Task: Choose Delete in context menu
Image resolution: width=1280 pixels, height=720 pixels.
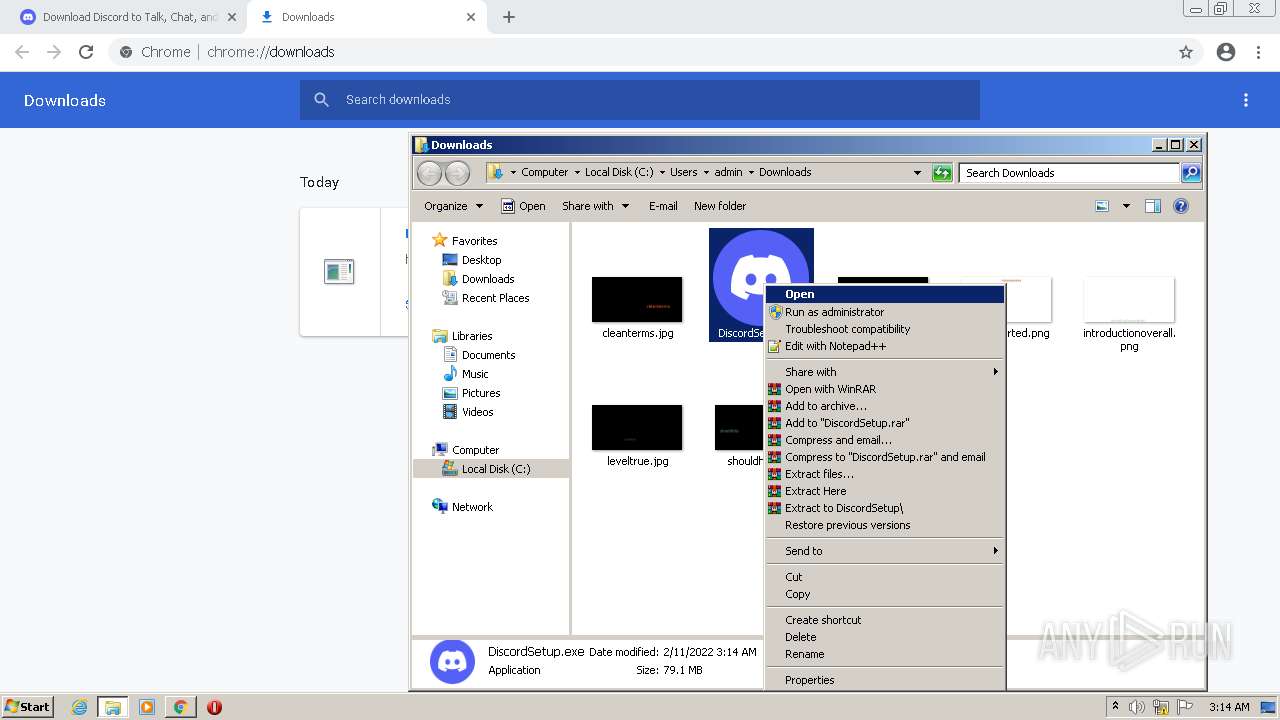Action: point(885,637)
